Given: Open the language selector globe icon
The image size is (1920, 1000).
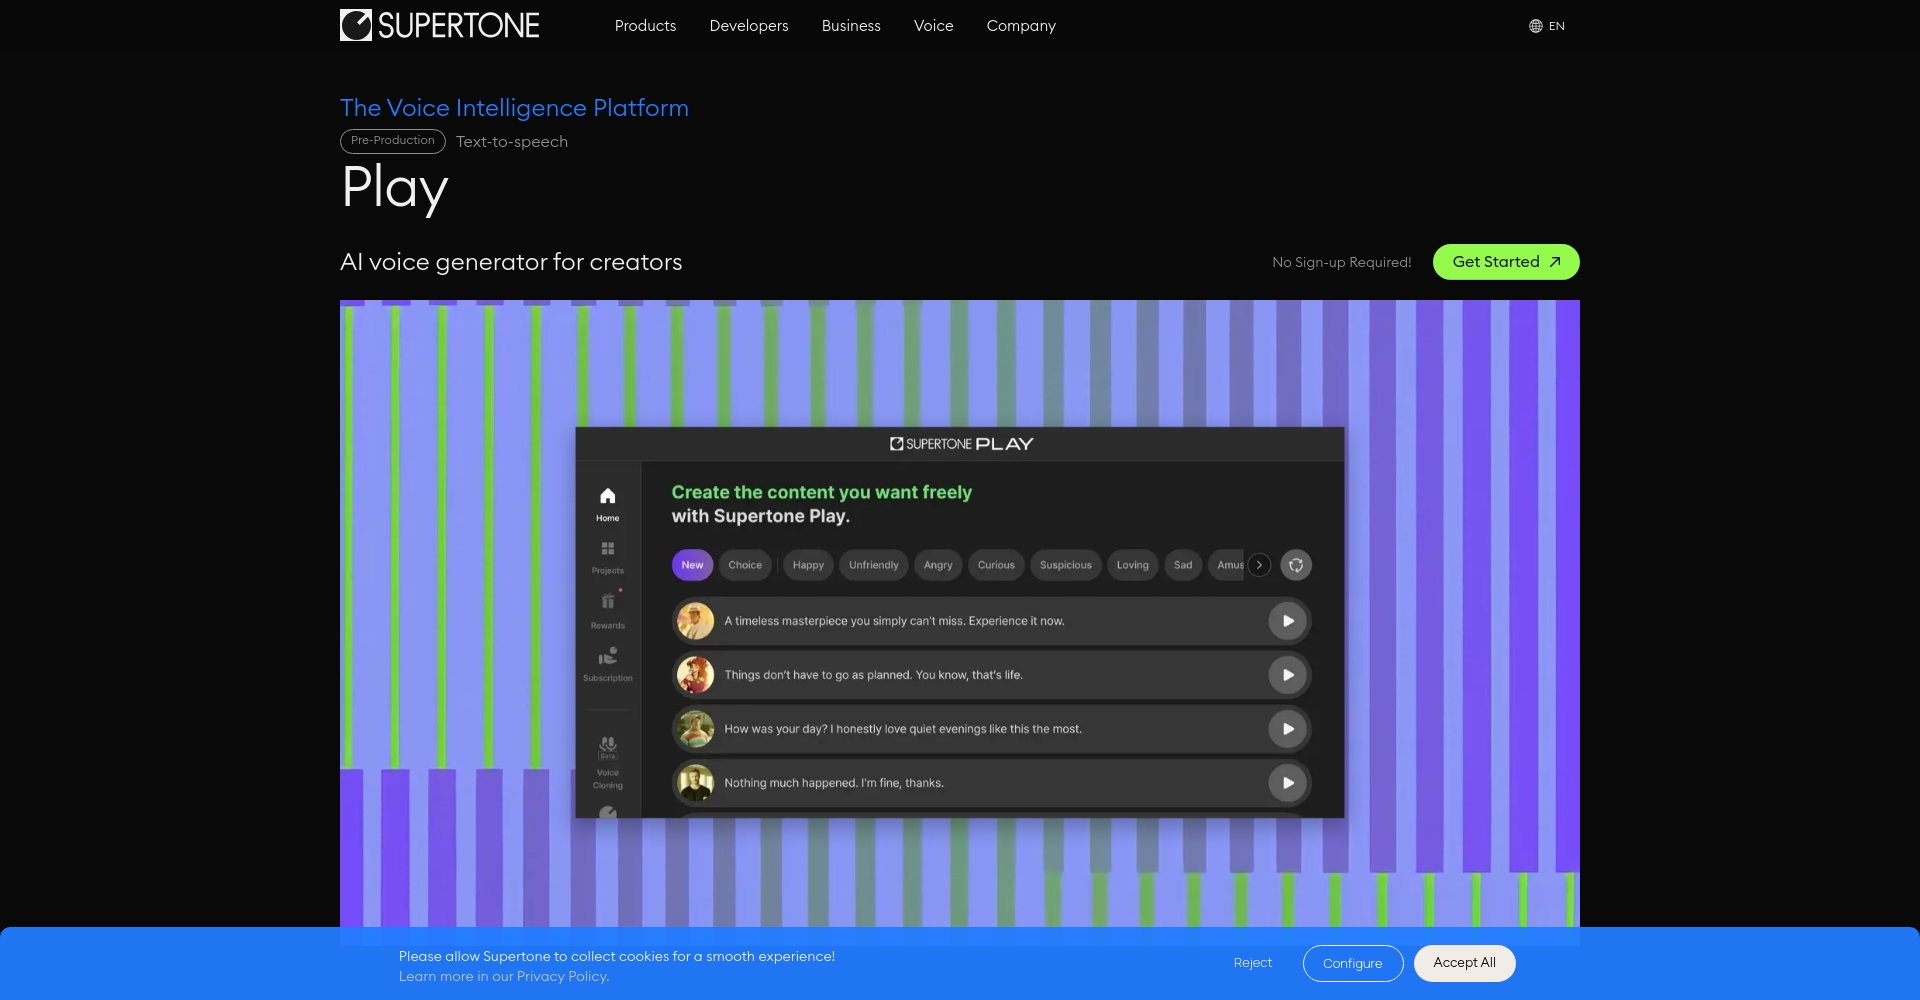Looking at the screenshot, I should click(x=1536, y=26).
